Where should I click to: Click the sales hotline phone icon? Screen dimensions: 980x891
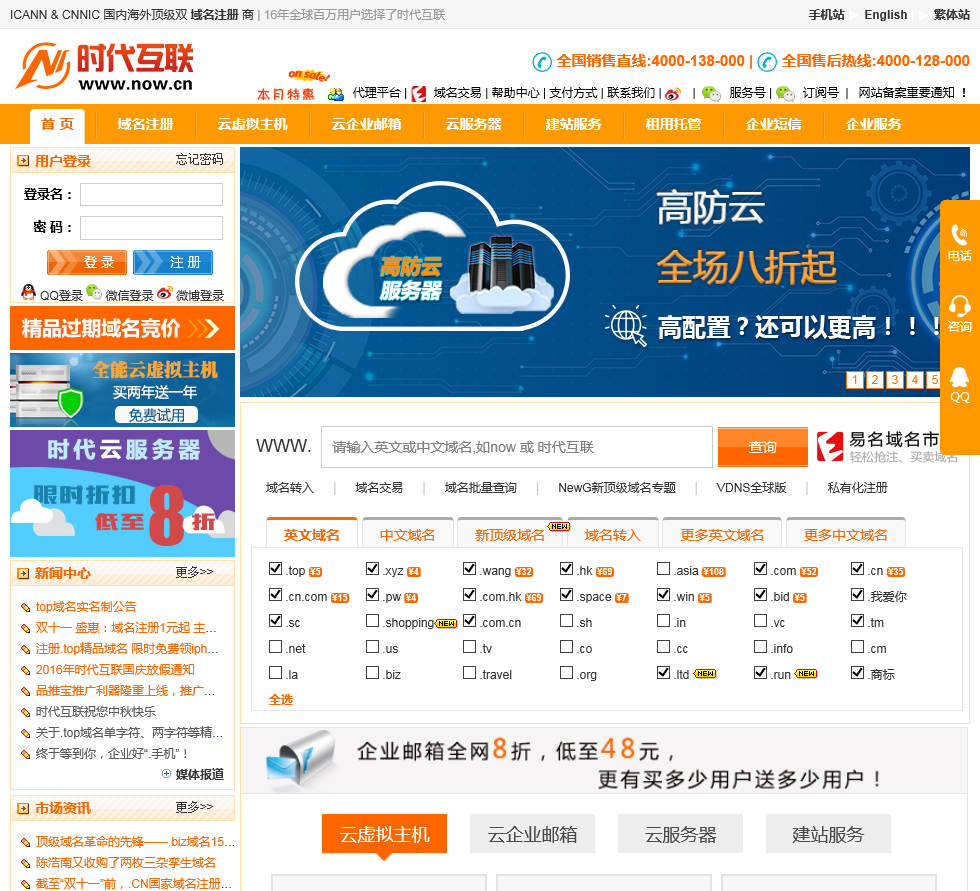pos(542,62)
